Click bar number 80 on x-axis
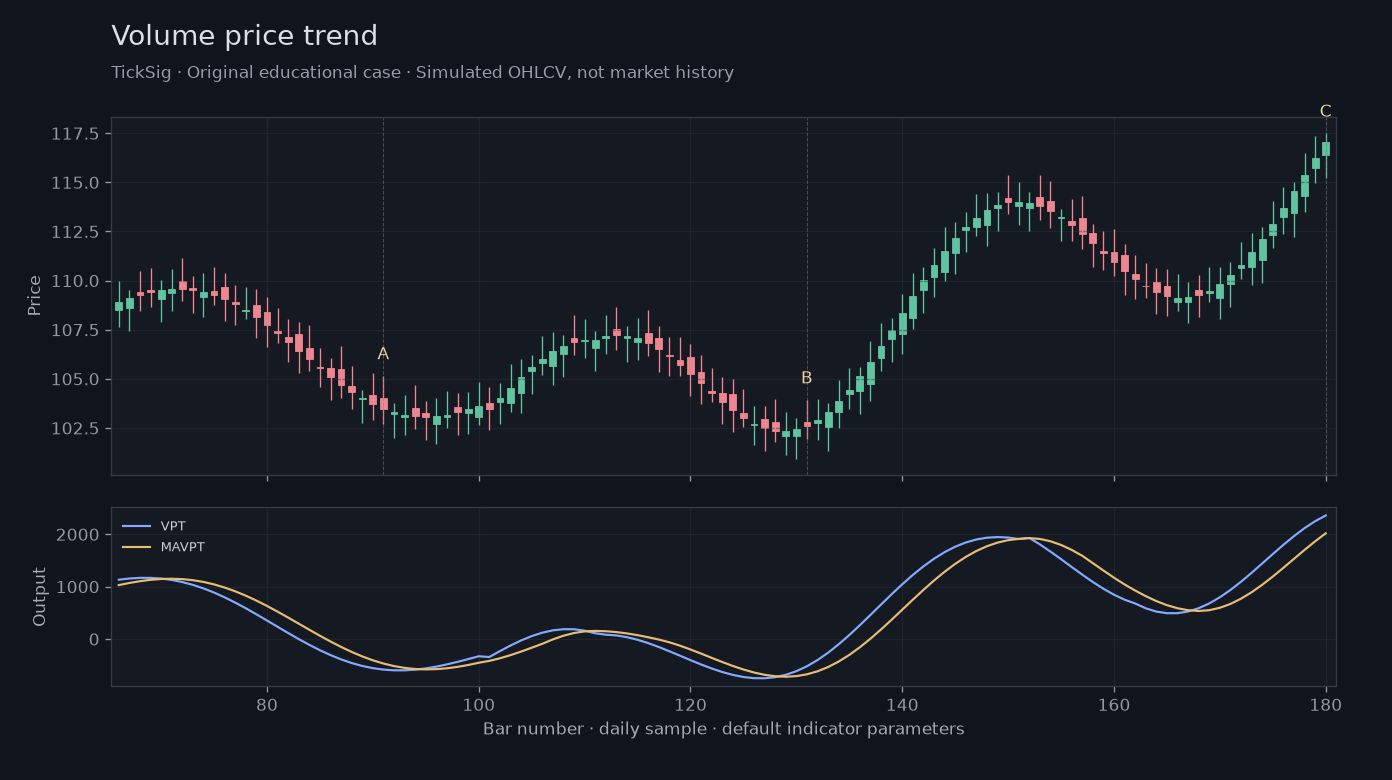The height and width of the screenshot is (780, 1392). [267, 703]
